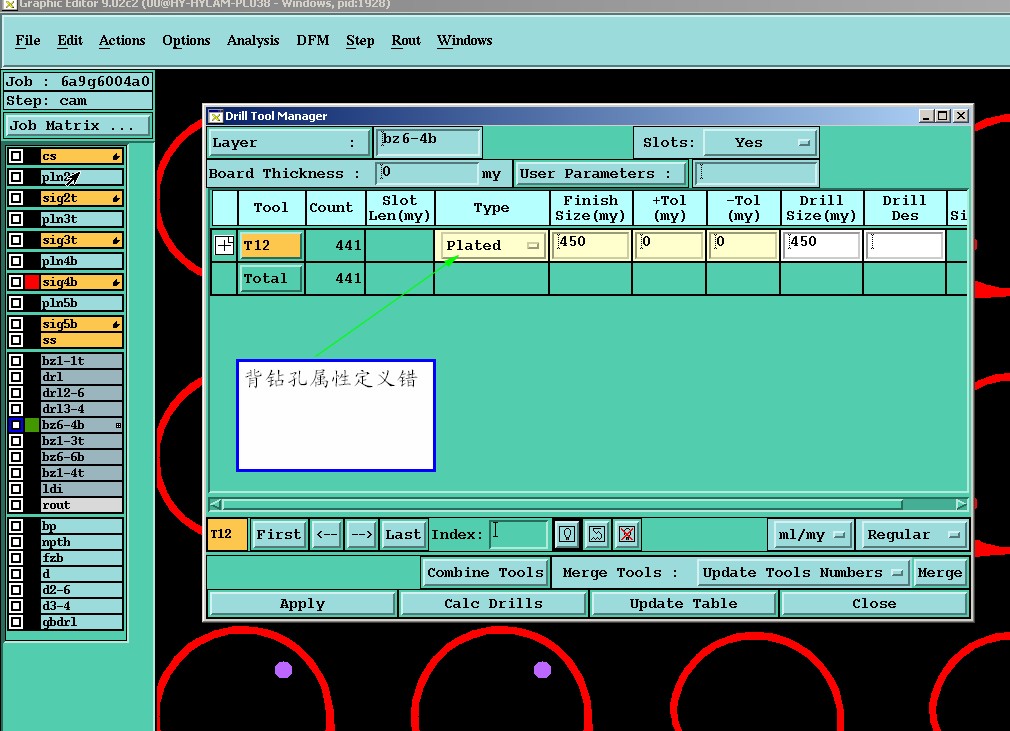1010x731 pixels.
Task: Click the next tool arrow button
Action: click(x=362, y=535)
